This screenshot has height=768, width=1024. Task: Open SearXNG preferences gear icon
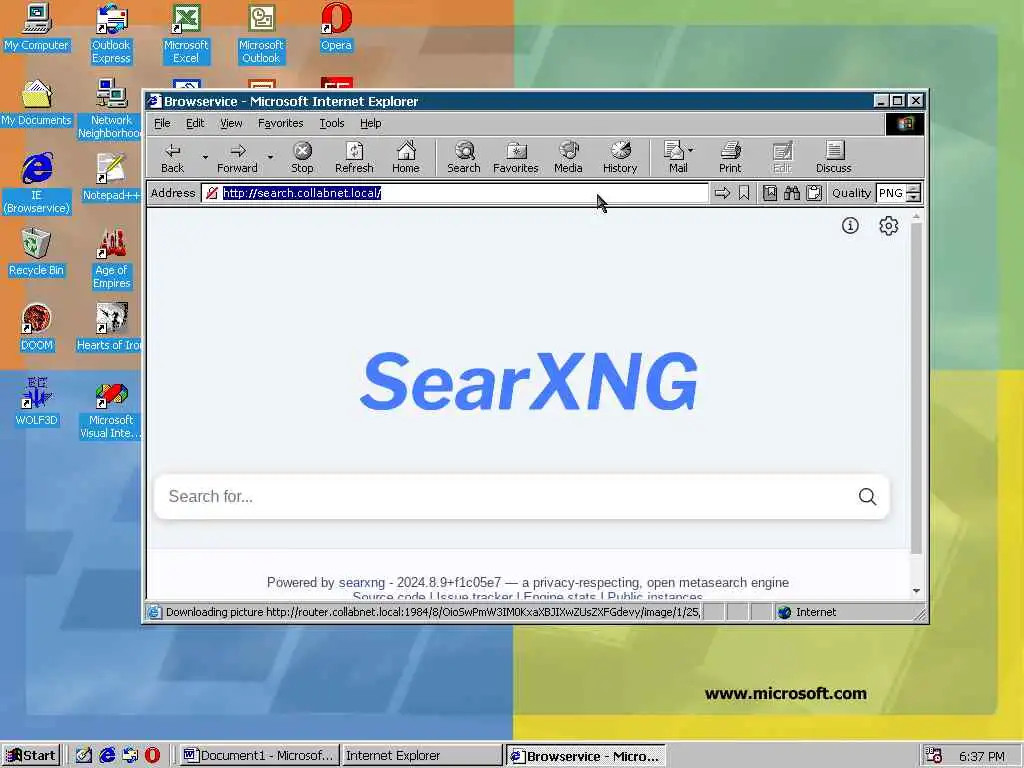(x=888, y=226)
